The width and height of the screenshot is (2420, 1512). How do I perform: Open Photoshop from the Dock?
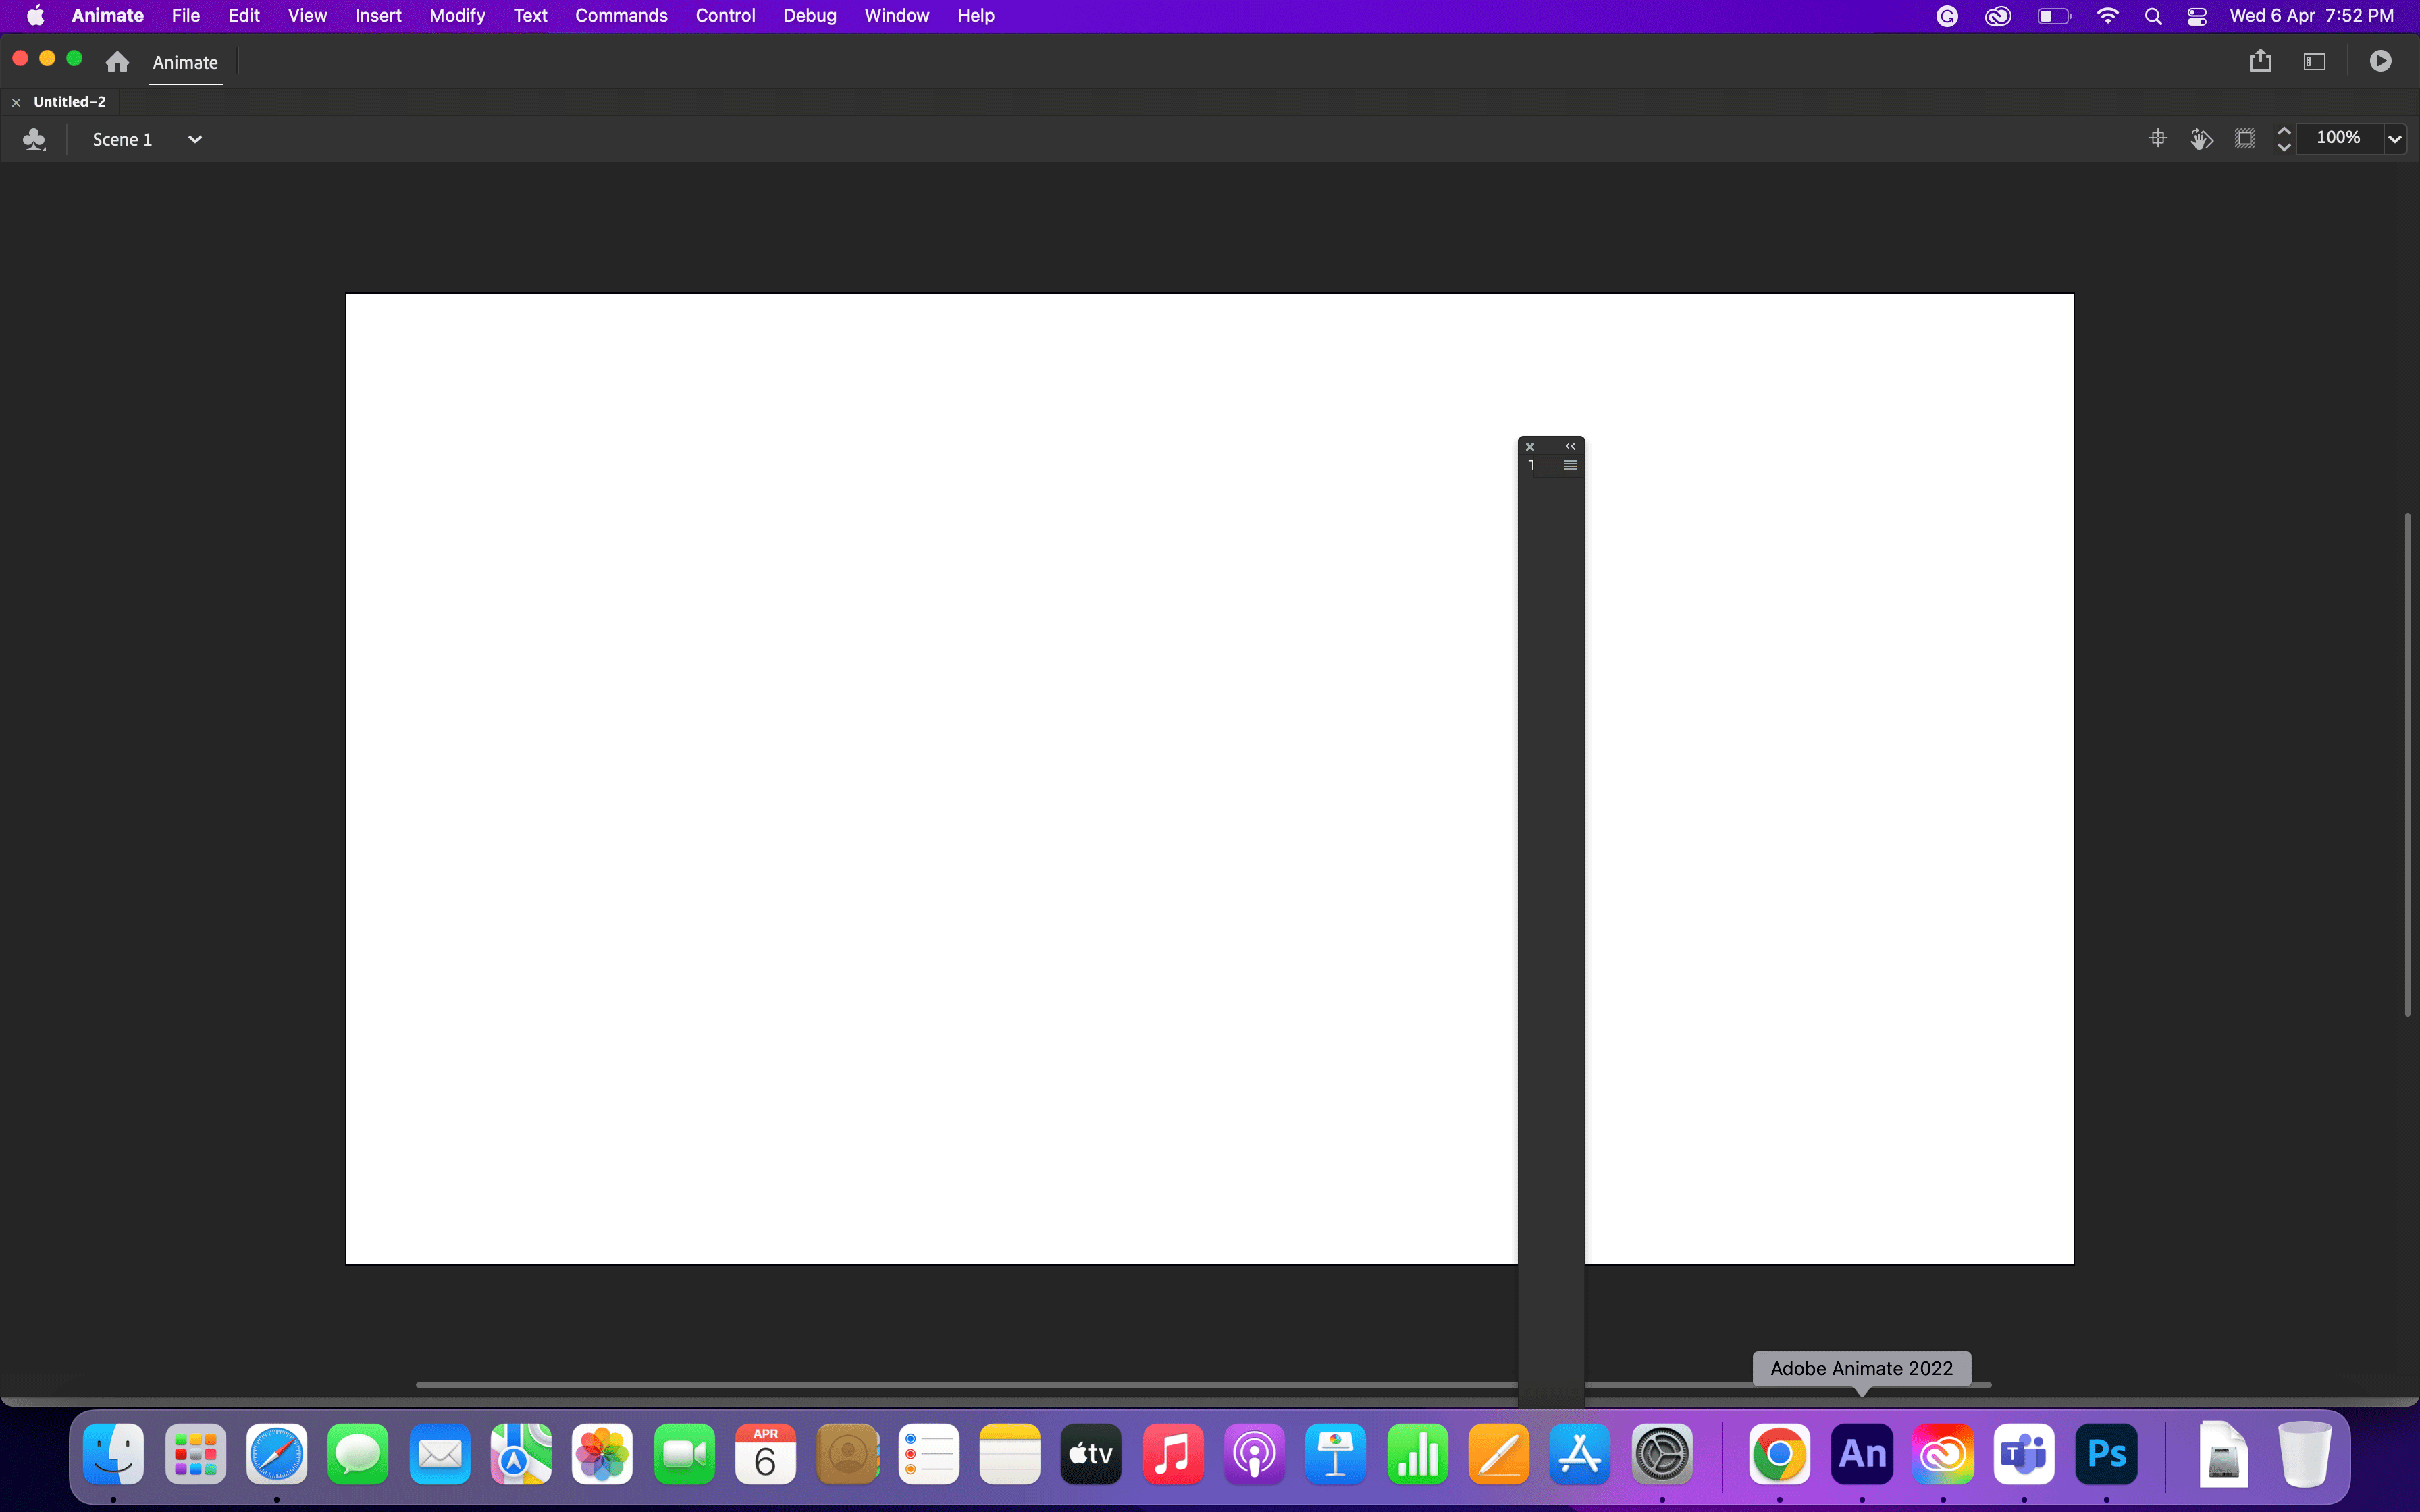click(2106, 1454)
